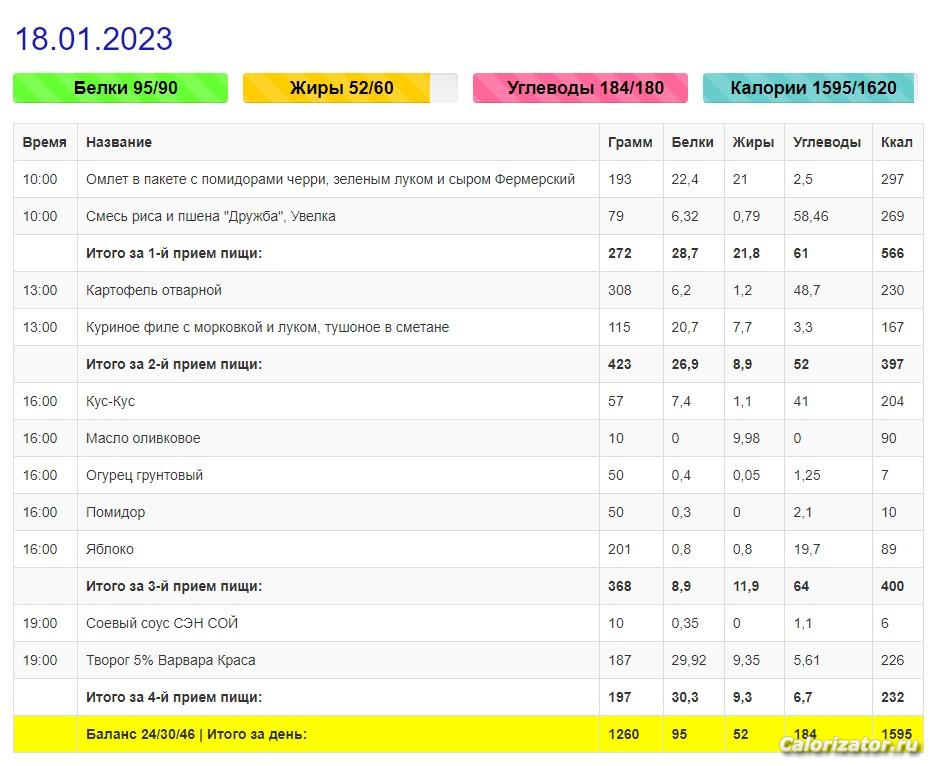Click the Жиры 52/60 progress bar
942x766 pixels.
point(350,88)
